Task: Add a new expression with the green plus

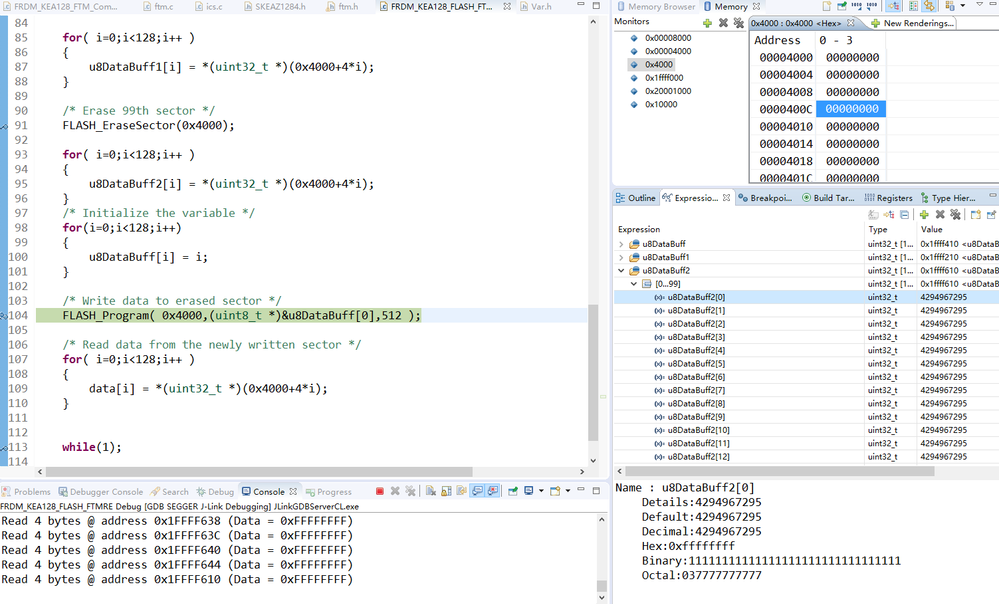Action: (x=924, y=215)
